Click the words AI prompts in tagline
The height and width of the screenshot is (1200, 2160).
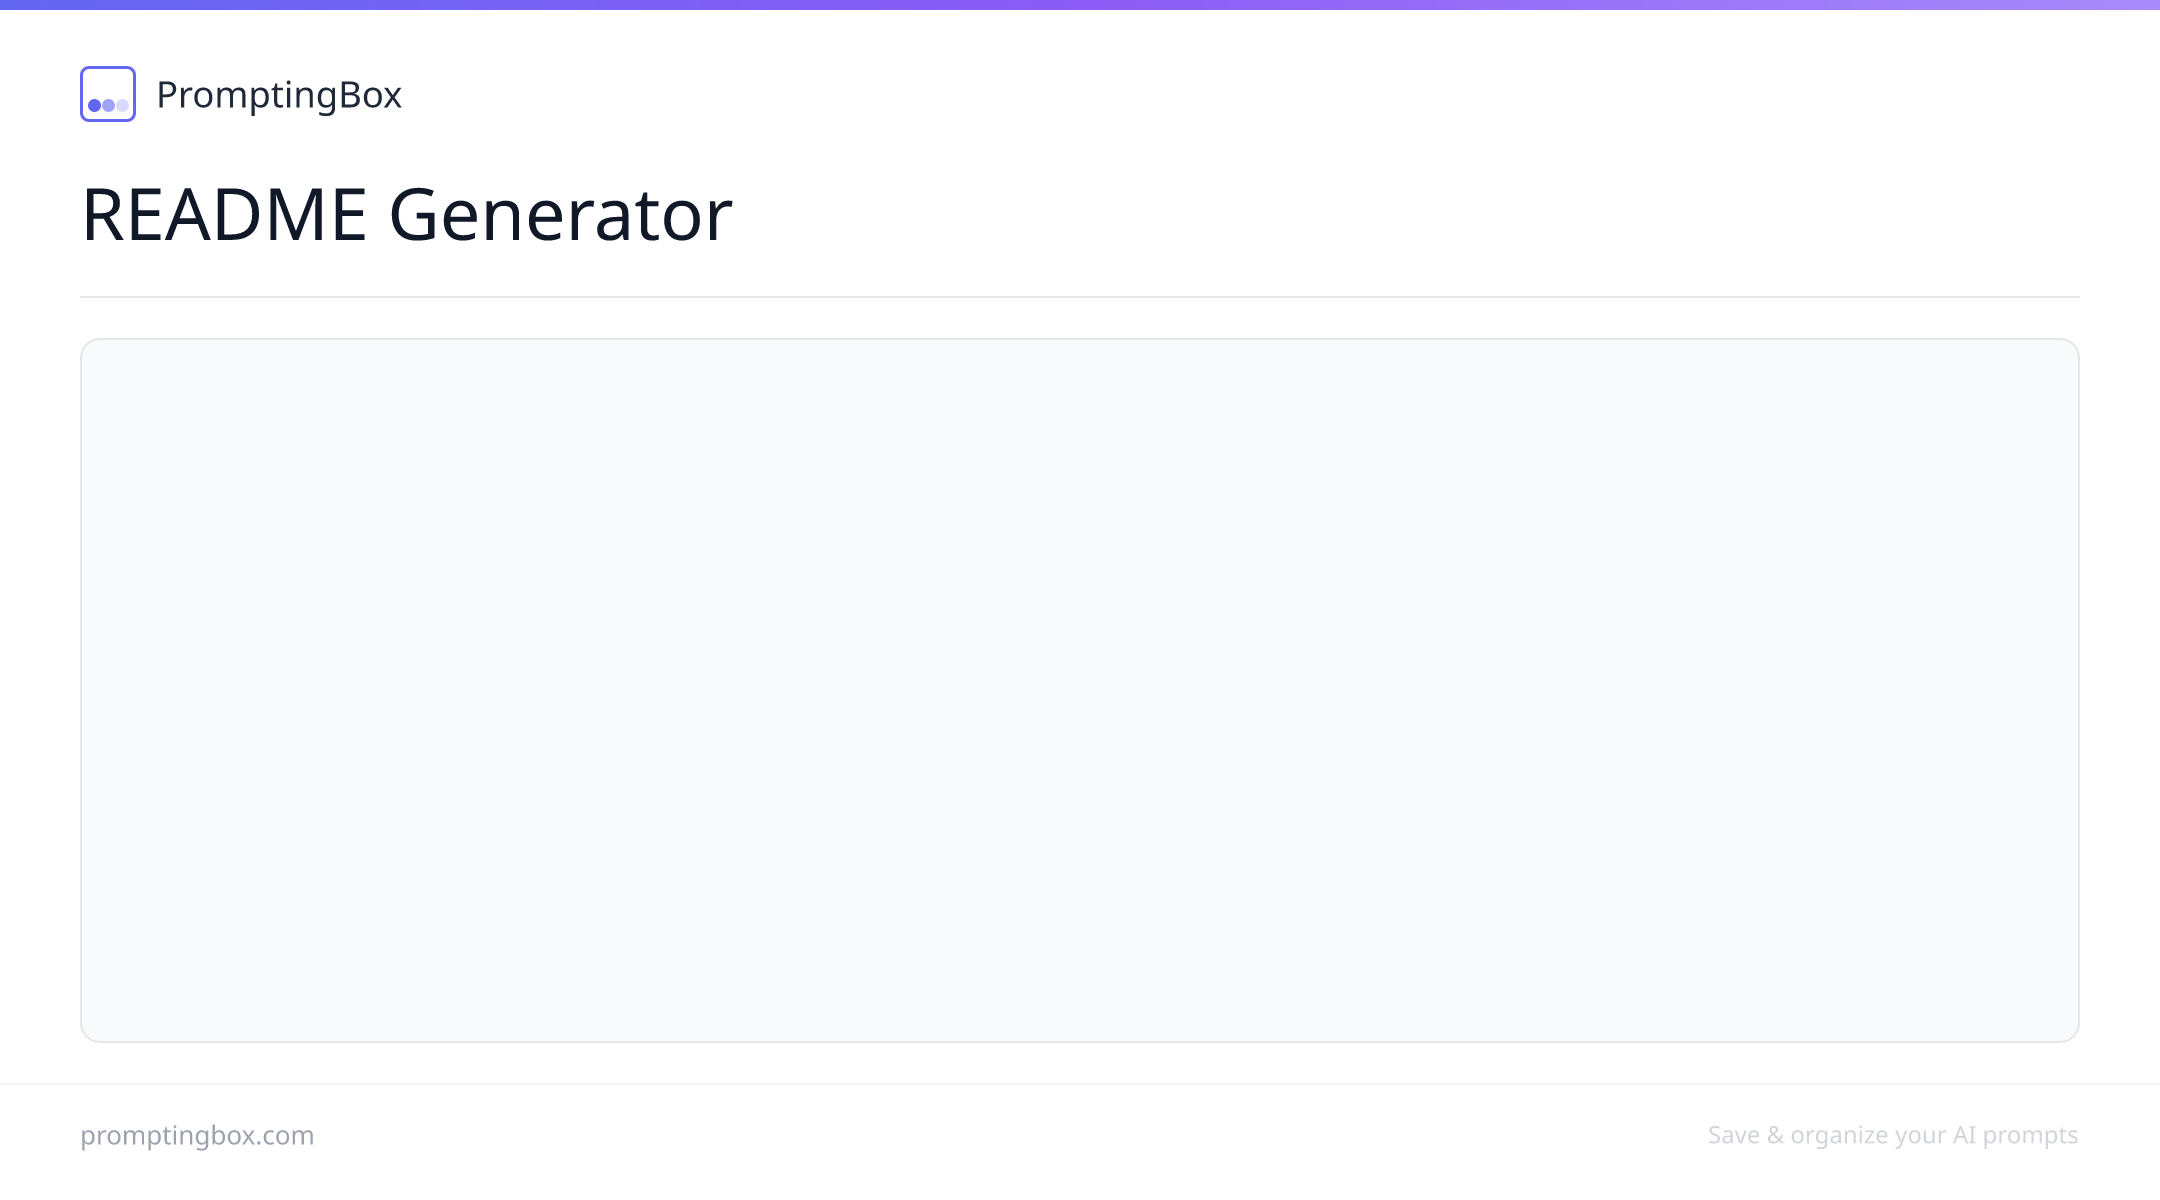[2015, 1135]
